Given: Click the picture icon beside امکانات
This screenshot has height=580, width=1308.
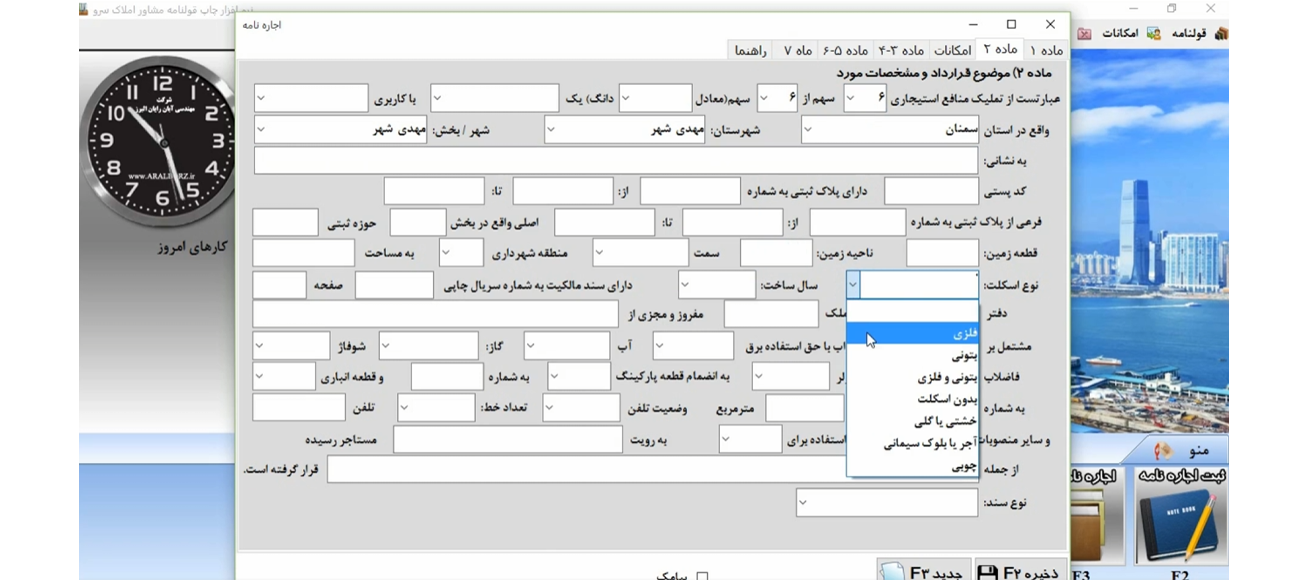Looking at the screenshot, I should click(x=1153, y=33).
